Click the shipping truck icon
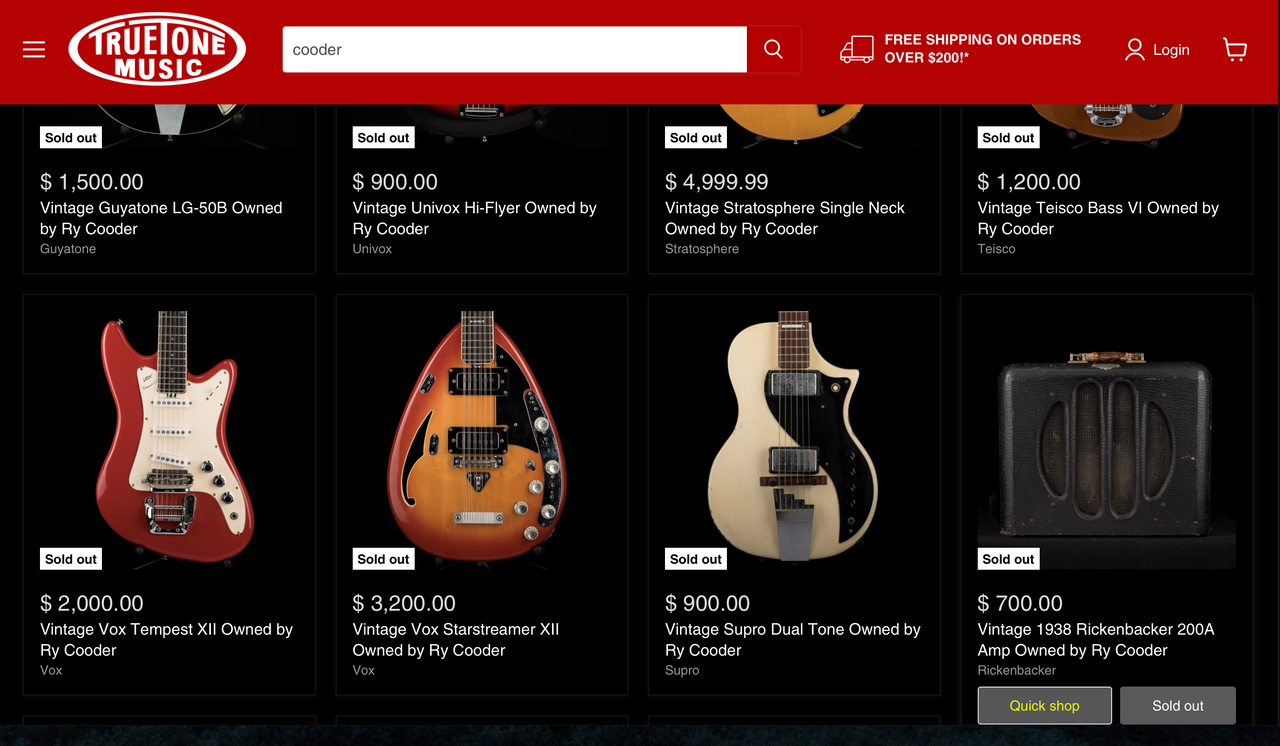Screen dimensions: 1280x746 point(857,49)
